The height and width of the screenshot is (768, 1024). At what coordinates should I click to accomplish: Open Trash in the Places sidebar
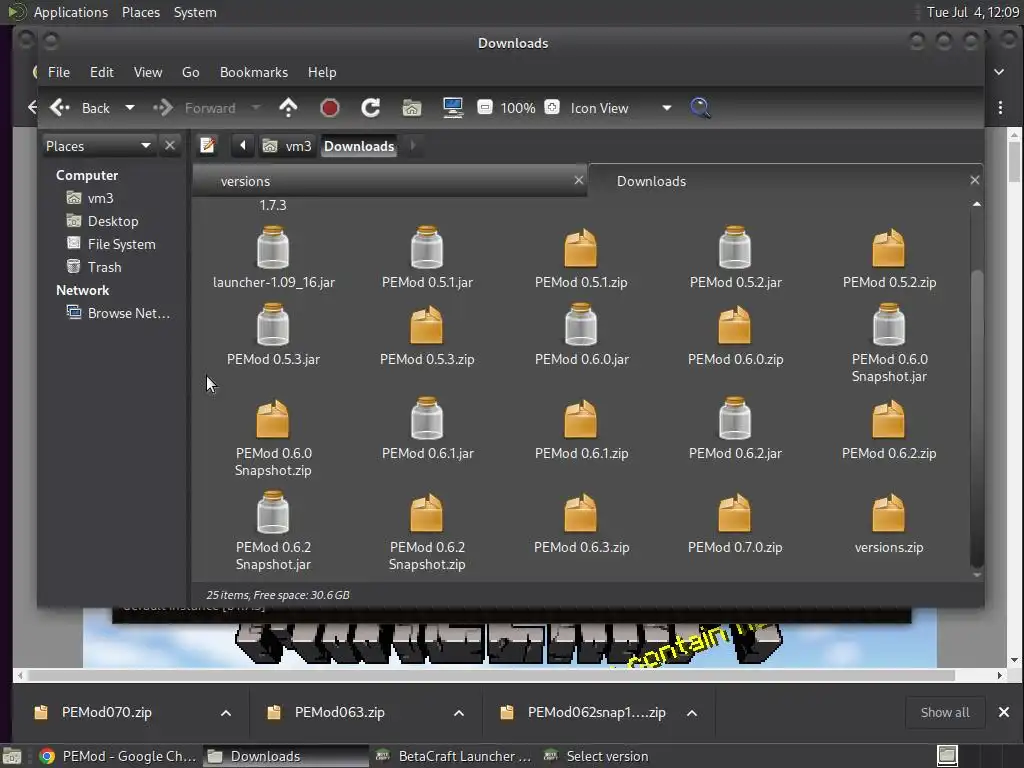tap(104, 267)
